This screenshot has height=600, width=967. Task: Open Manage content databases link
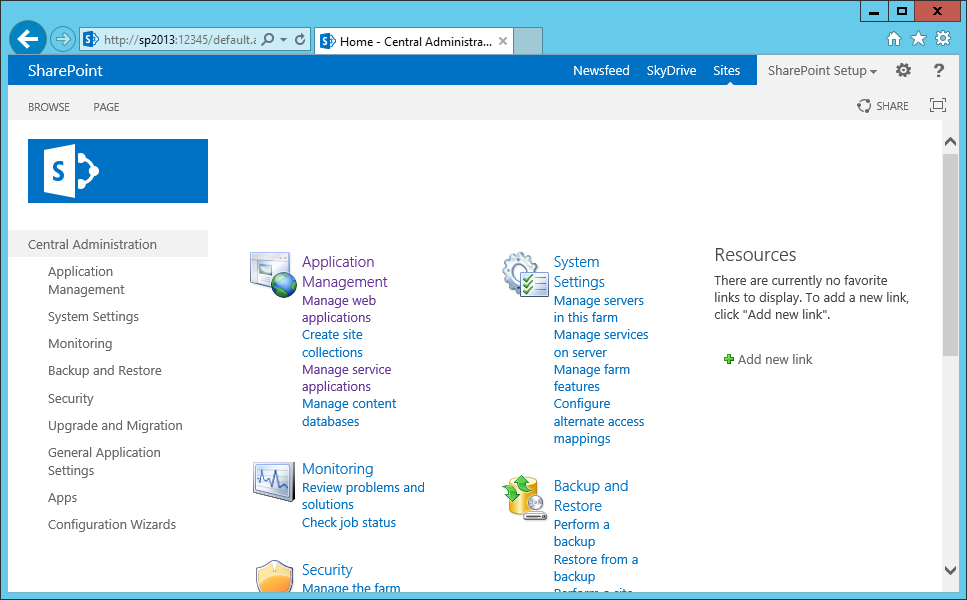pyautogui.click(x=349, y=413)
